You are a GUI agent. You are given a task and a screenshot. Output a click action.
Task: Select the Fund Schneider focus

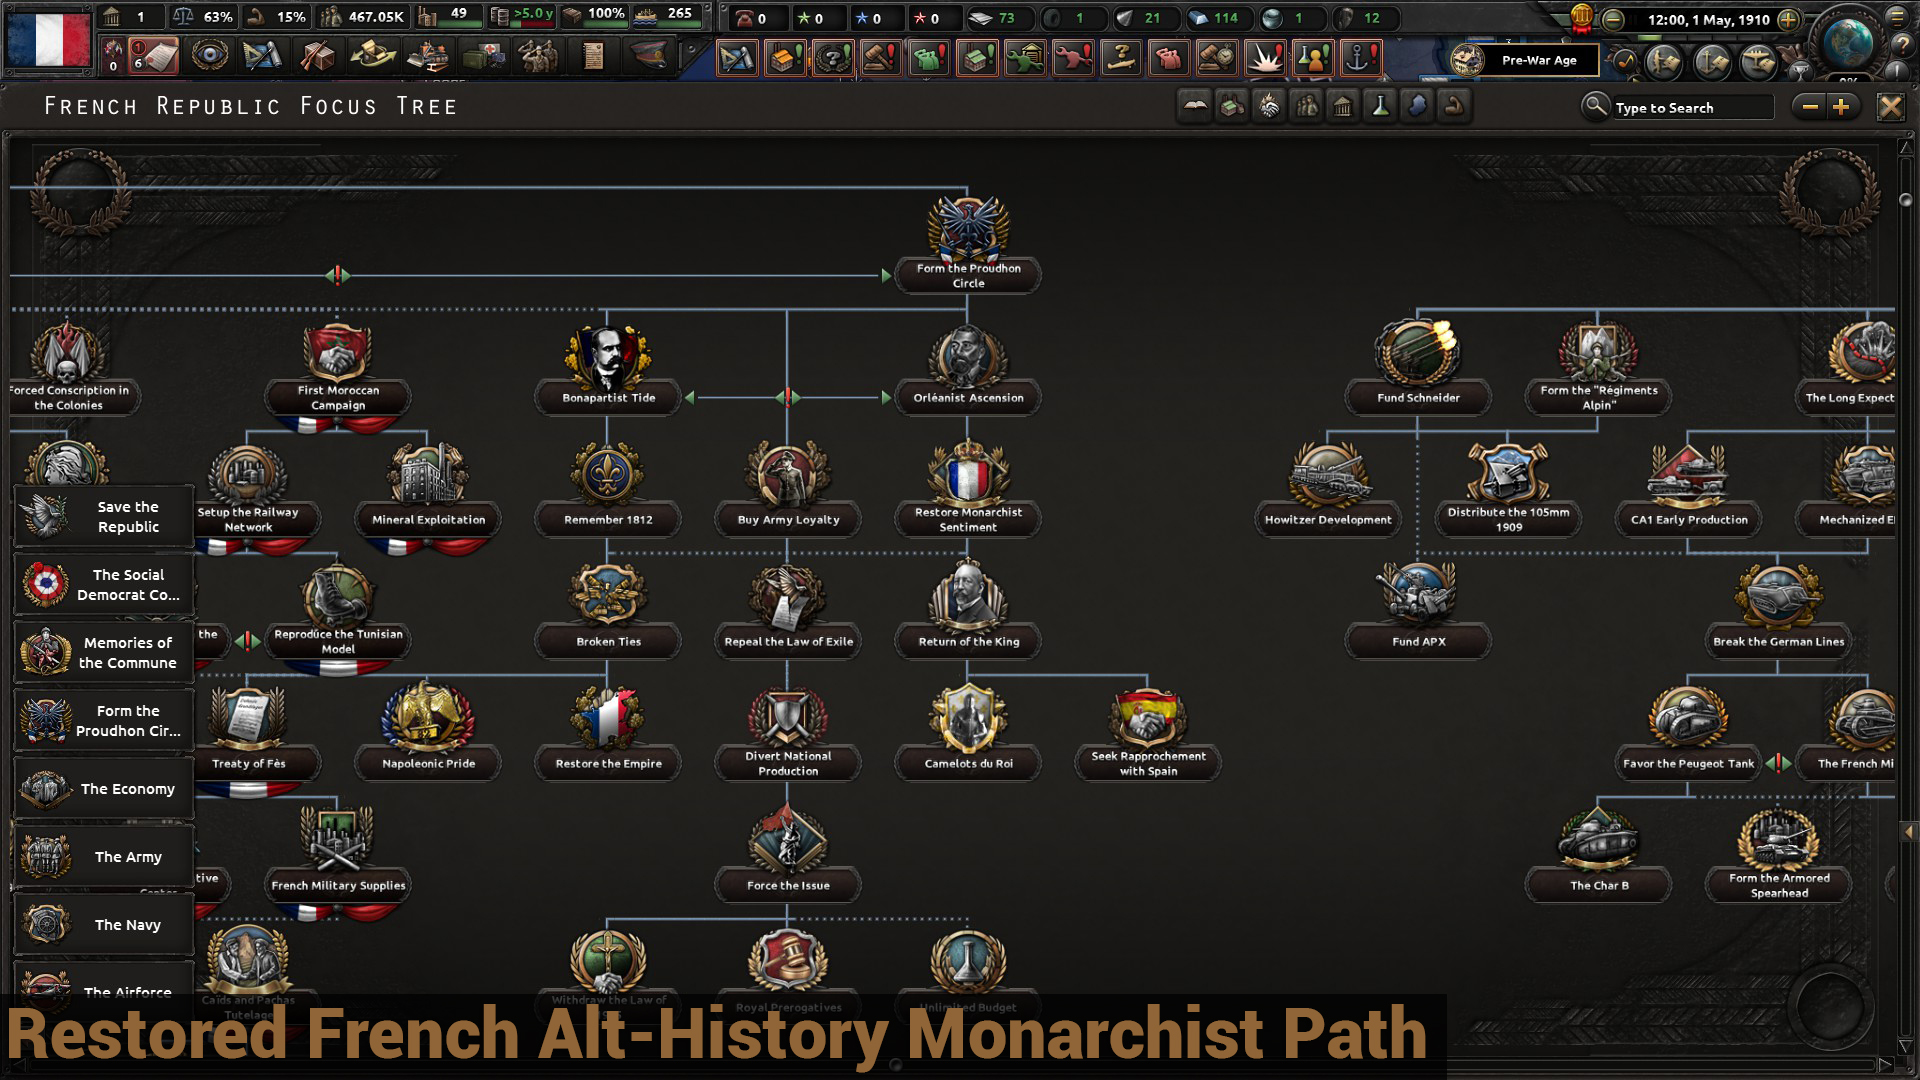pos(1418,370)
